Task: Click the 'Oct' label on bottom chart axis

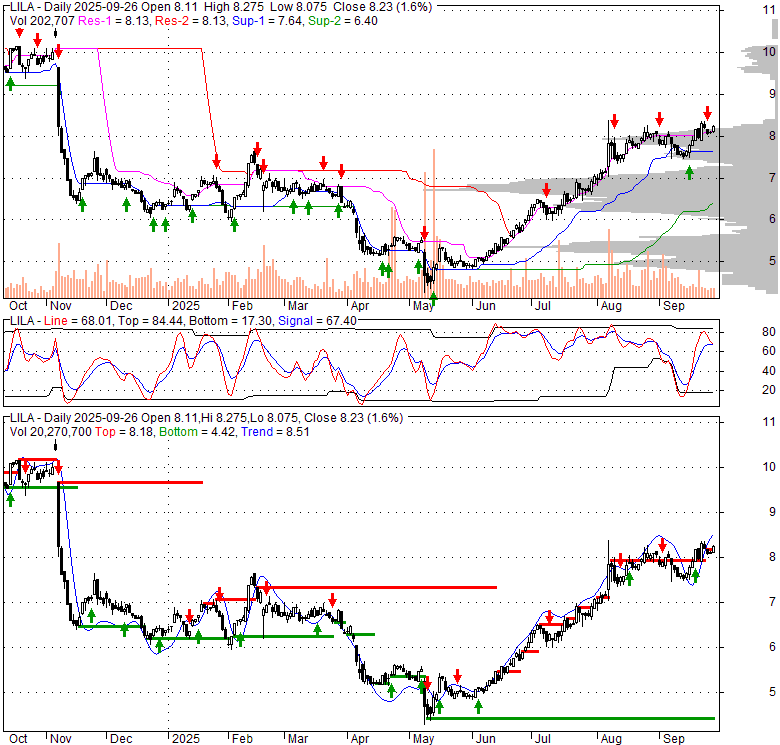Action: pos(18,739)
